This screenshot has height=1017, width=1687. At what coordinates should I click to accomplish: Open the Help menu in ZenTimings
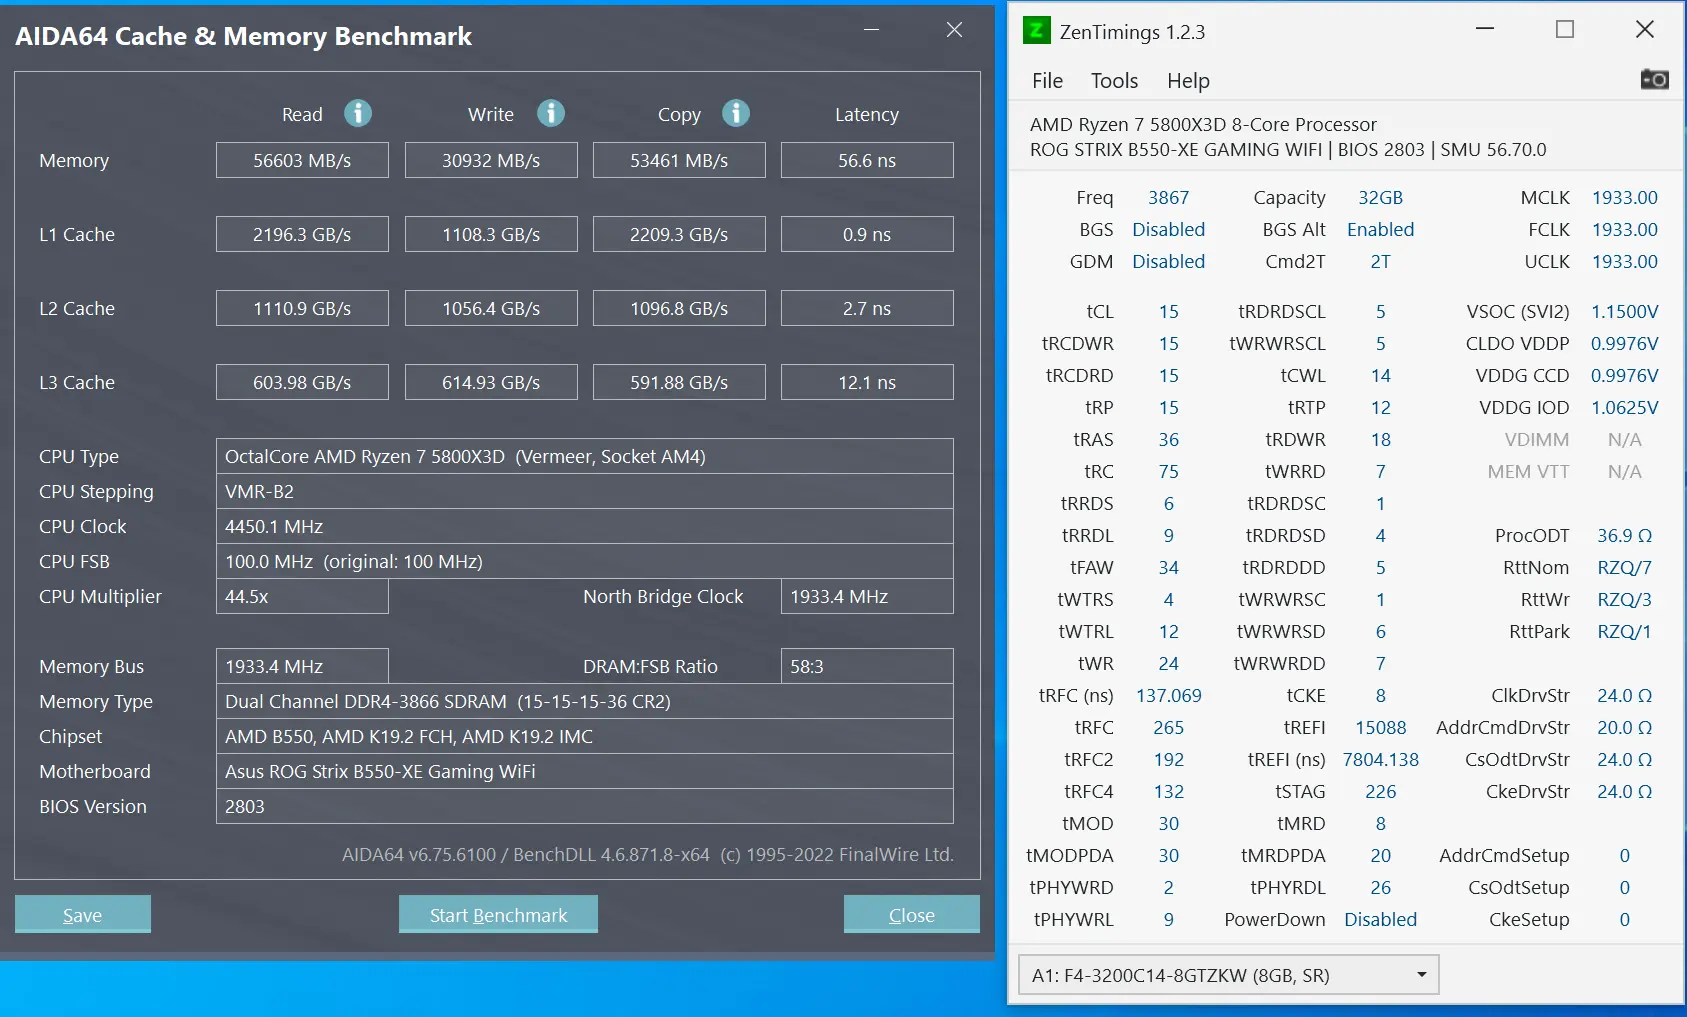pos(1188,81)
